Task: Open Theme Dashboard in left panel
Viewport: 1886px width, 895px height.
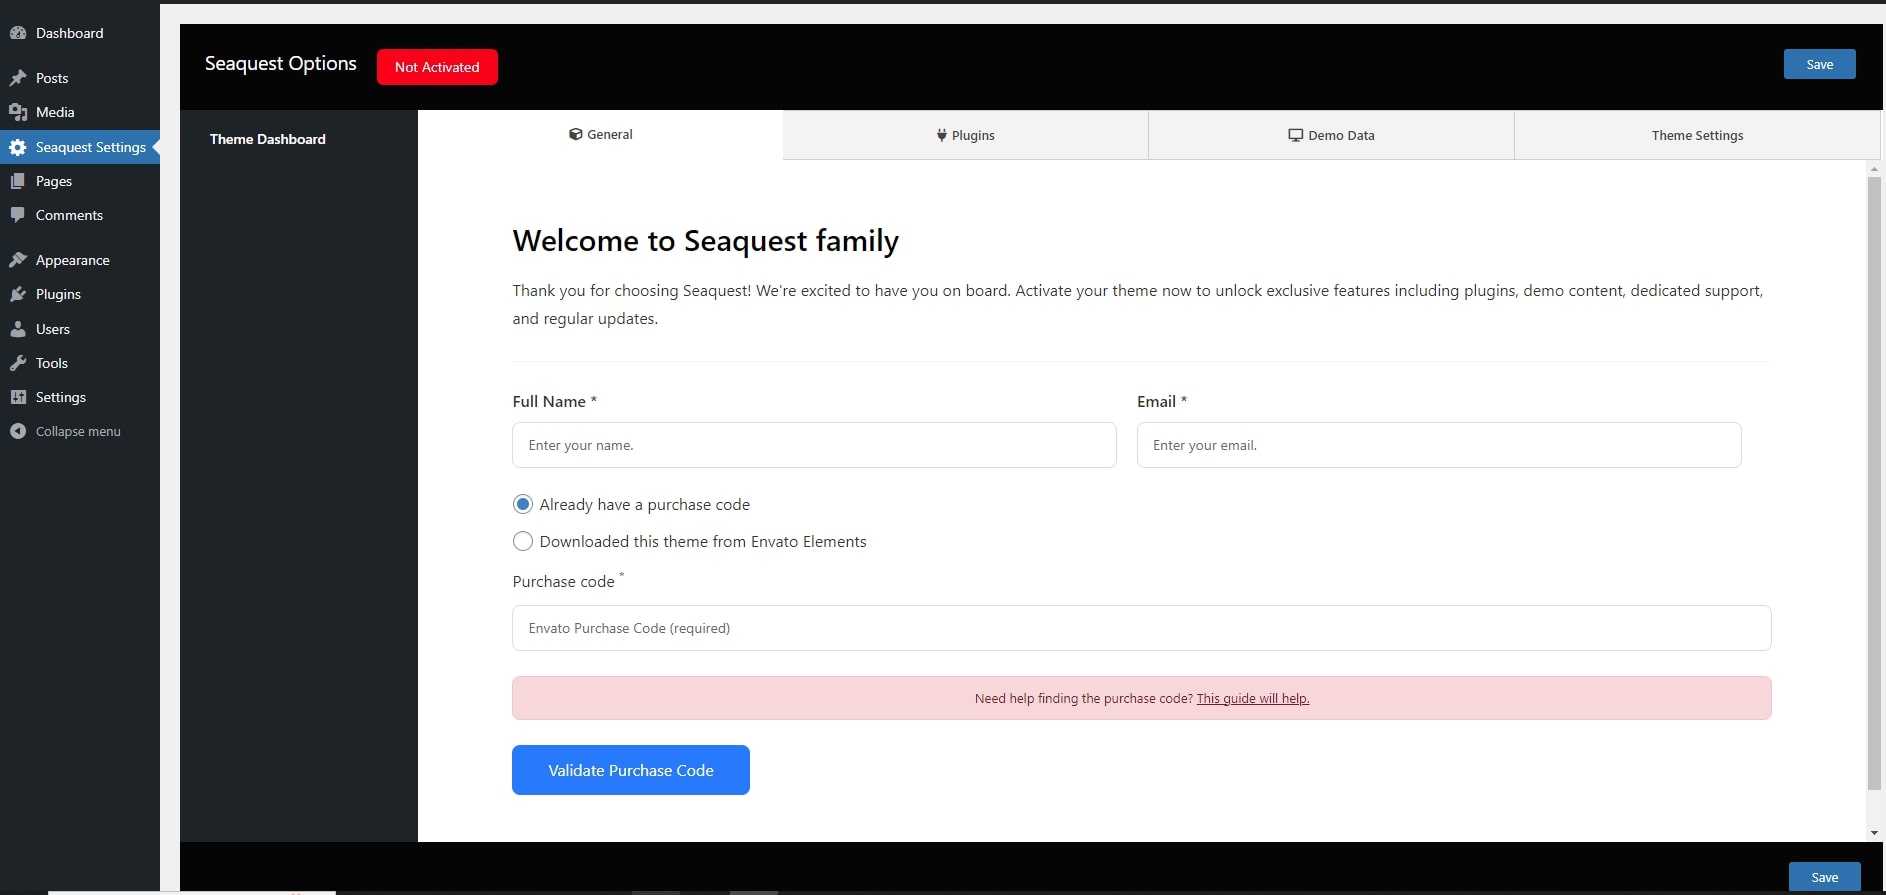Action: click(267, 139)
